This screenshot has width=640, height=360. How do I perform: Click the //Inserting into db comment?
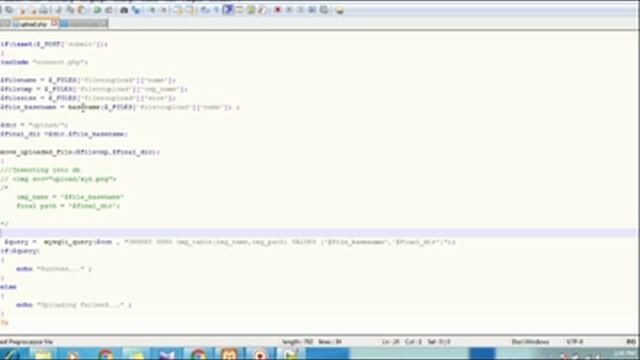pyautogui.click(x=40, y=170)
